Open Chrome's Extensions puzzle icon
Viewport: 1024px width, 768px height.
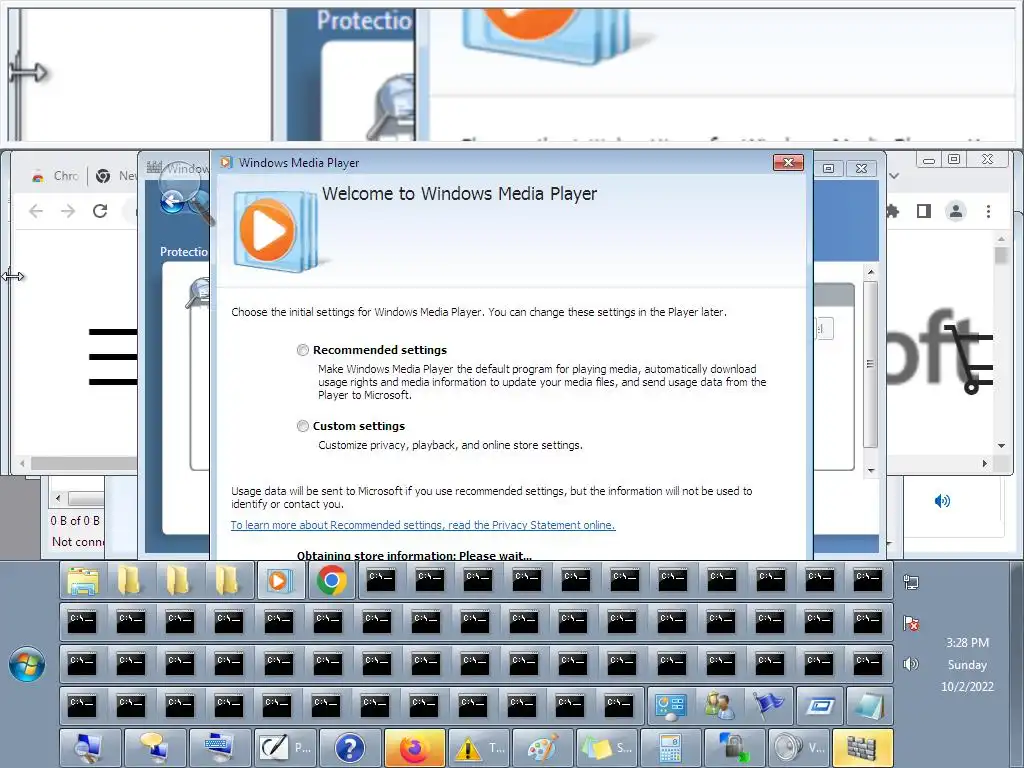click(x=892, y=211)
